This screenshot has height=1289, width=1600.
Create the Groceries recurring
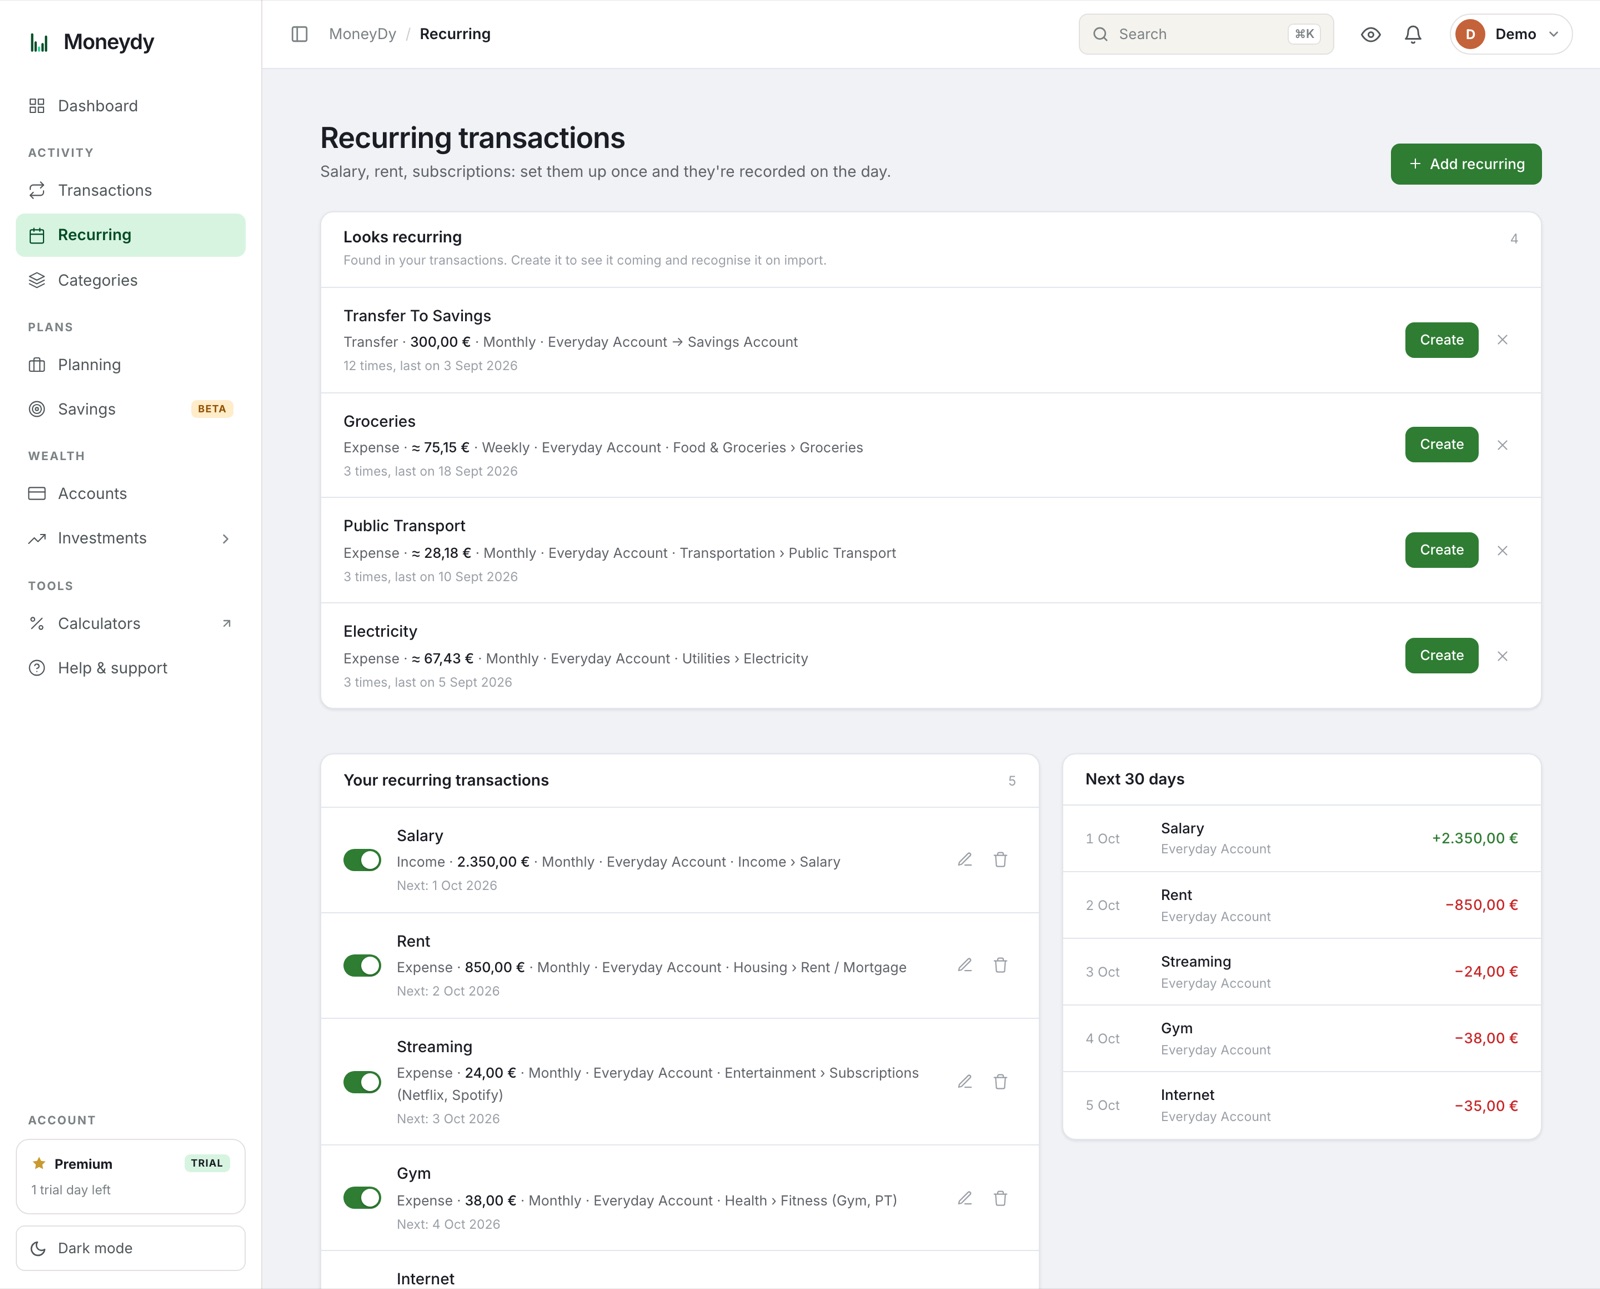click(x=1441, y=444)
